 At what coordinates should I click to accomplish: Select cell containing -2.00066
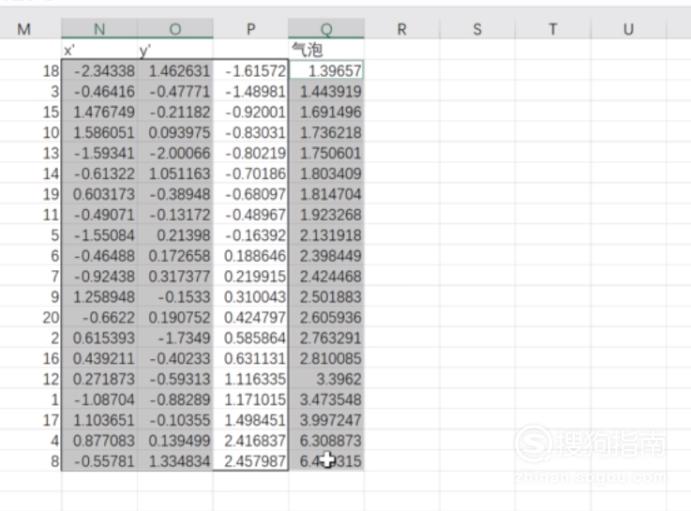175,153
